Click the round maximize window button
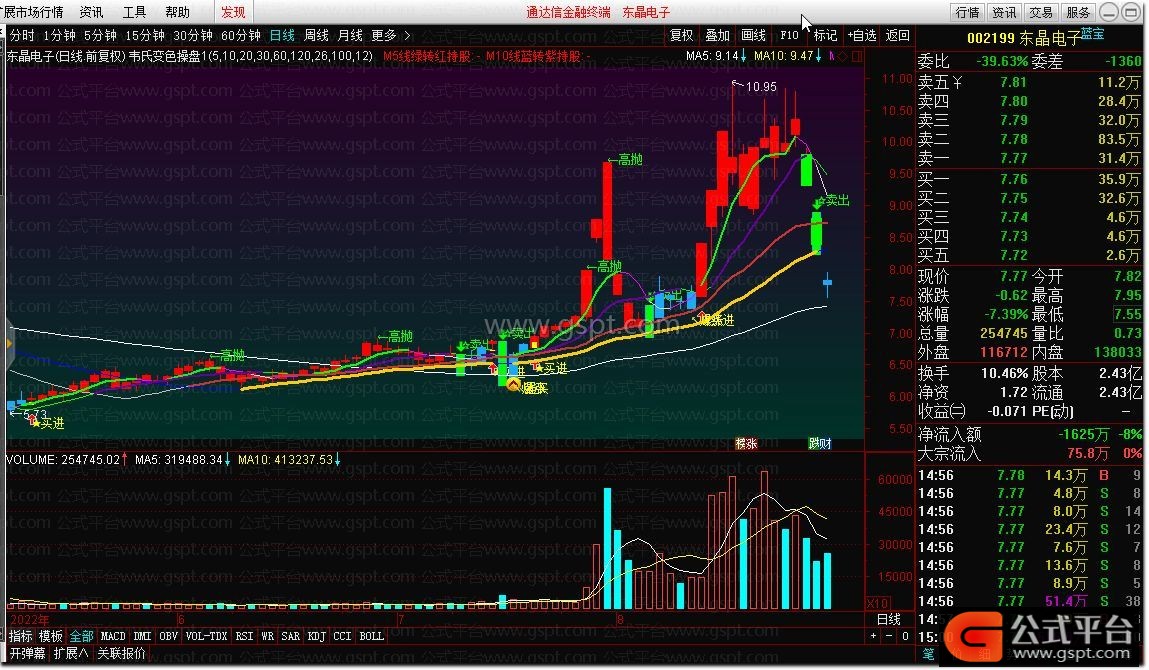Screen dimensions: 1149x670 click(1130, 12)
